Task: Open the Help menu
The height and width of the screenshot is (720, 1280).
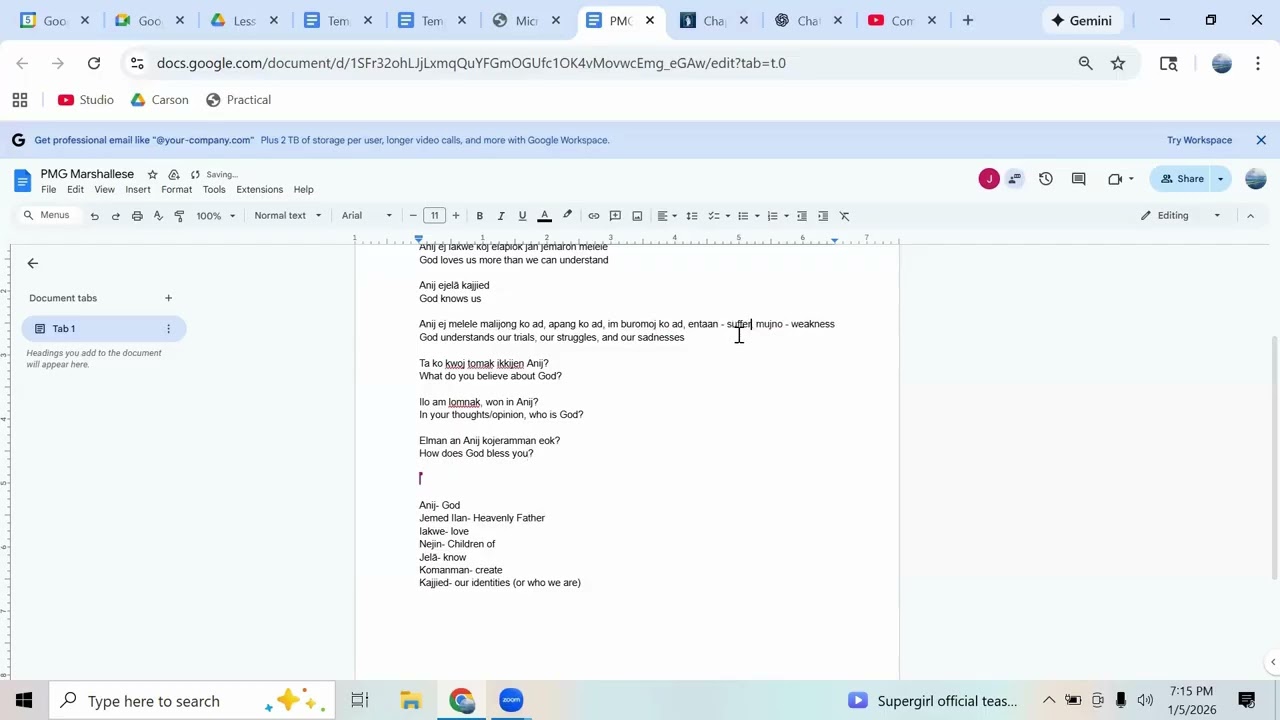Action: click(x=303, y=190)
